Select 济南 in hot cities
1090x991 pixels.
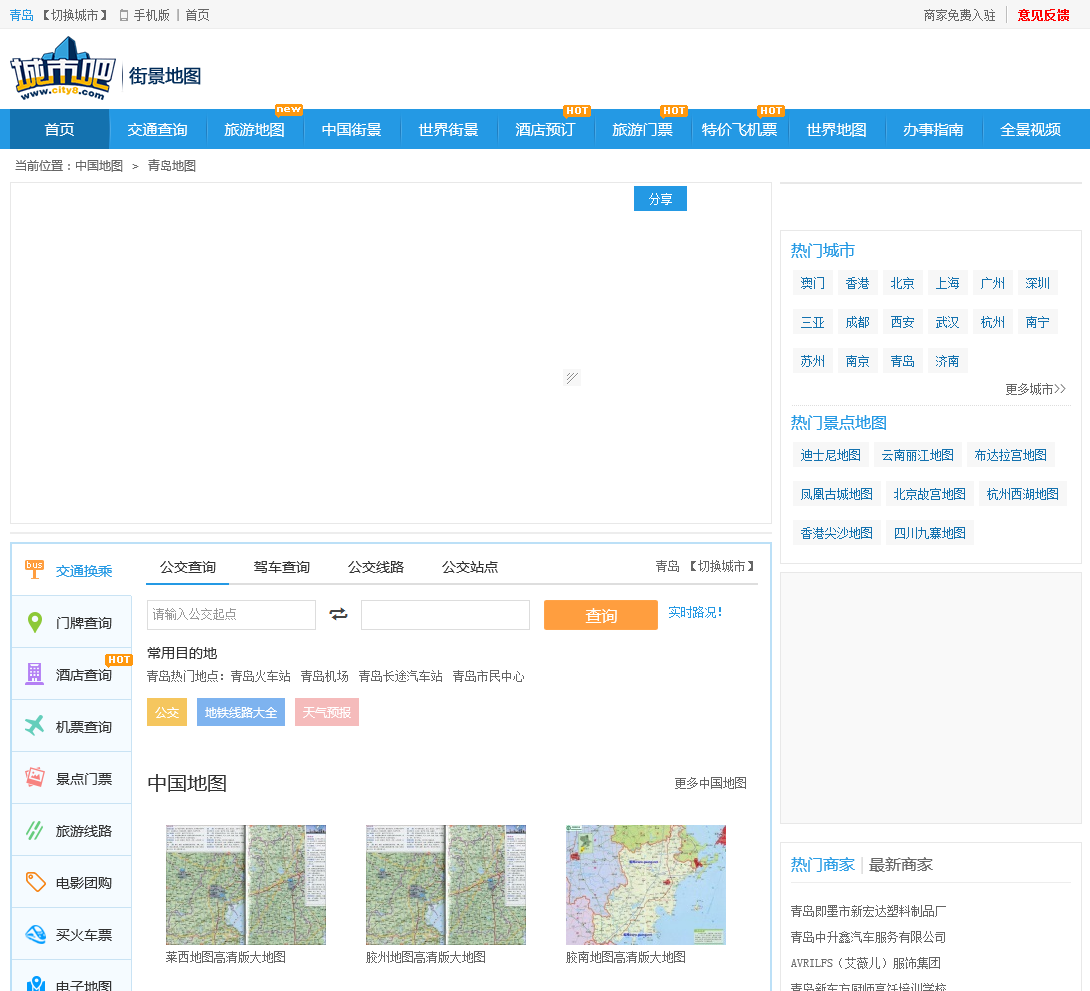947,361
